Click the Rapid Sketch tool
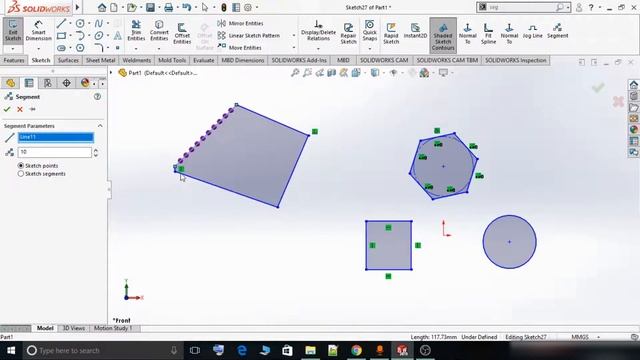 (x=391, y=33)
